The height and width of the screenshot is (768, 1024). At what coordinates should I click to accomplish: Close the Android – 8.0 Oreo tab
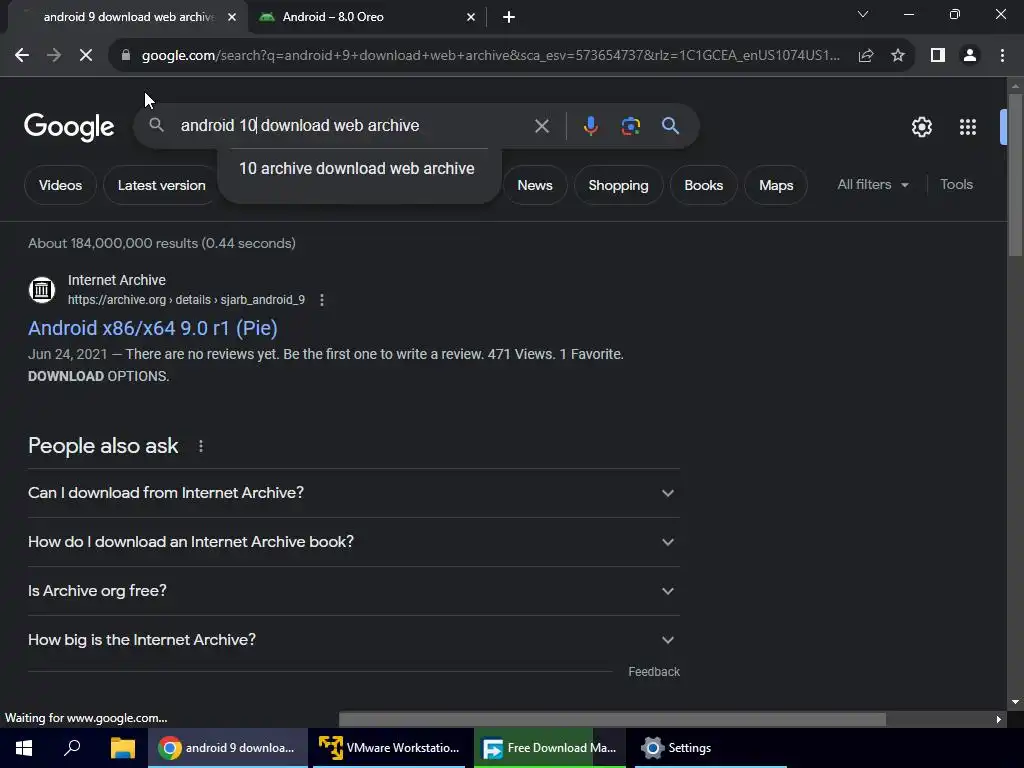click(x=471, y=18)
